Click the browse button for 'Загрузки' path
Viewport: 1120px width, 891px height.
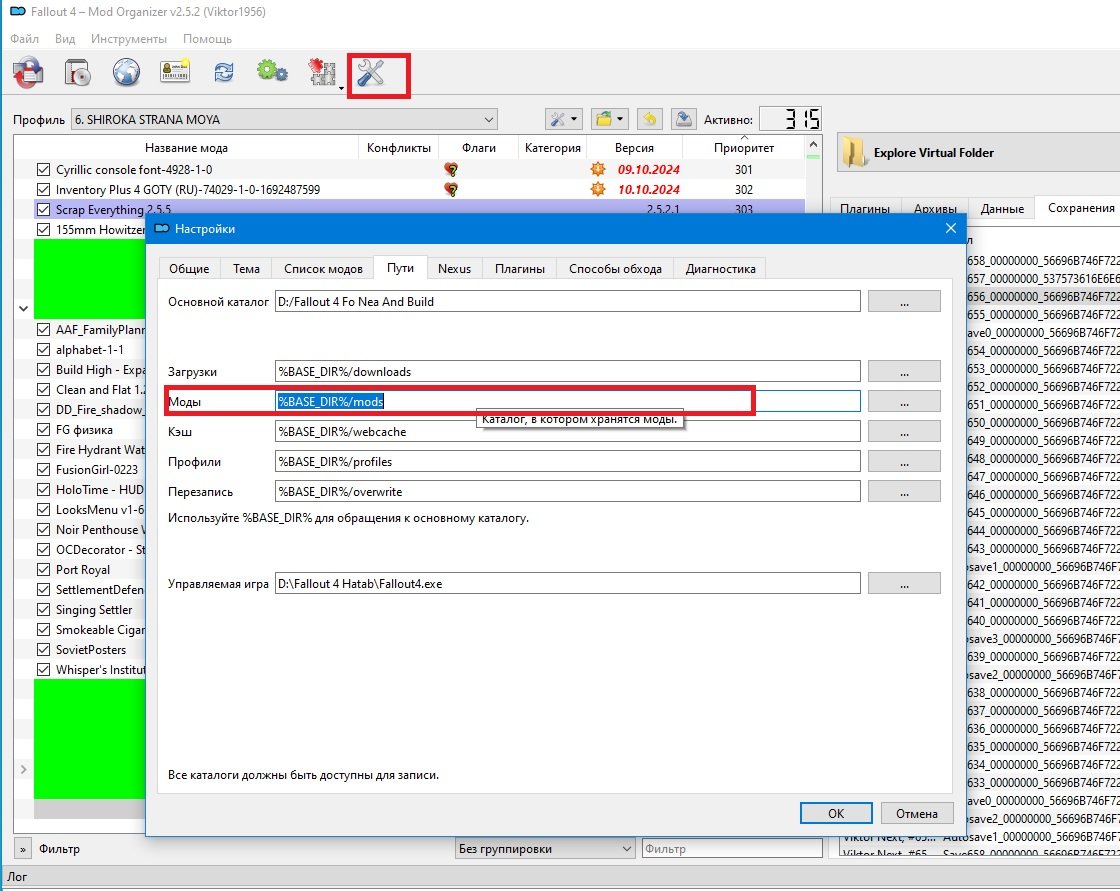click(x=903, y=371)
